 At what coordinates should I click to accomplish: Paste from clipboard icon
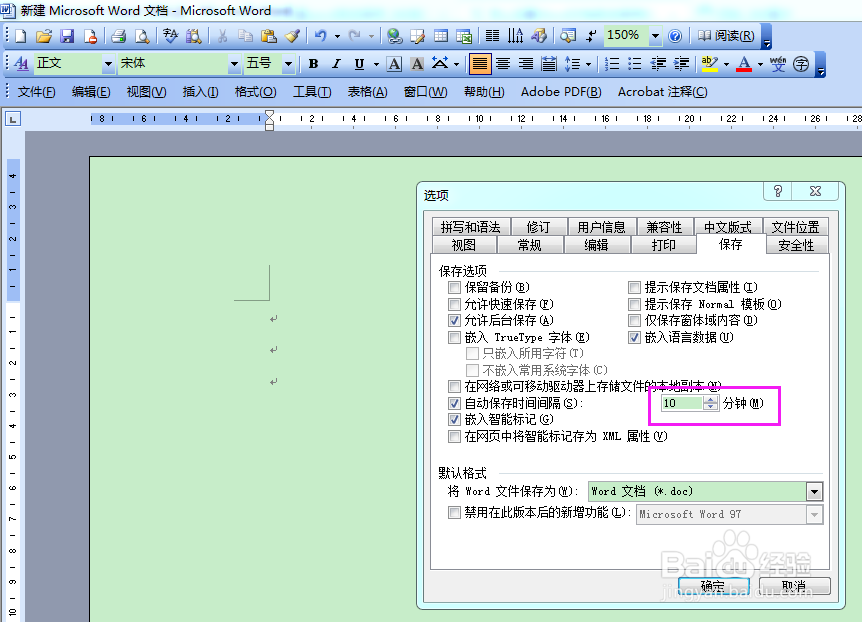click(x=268, y=36)
